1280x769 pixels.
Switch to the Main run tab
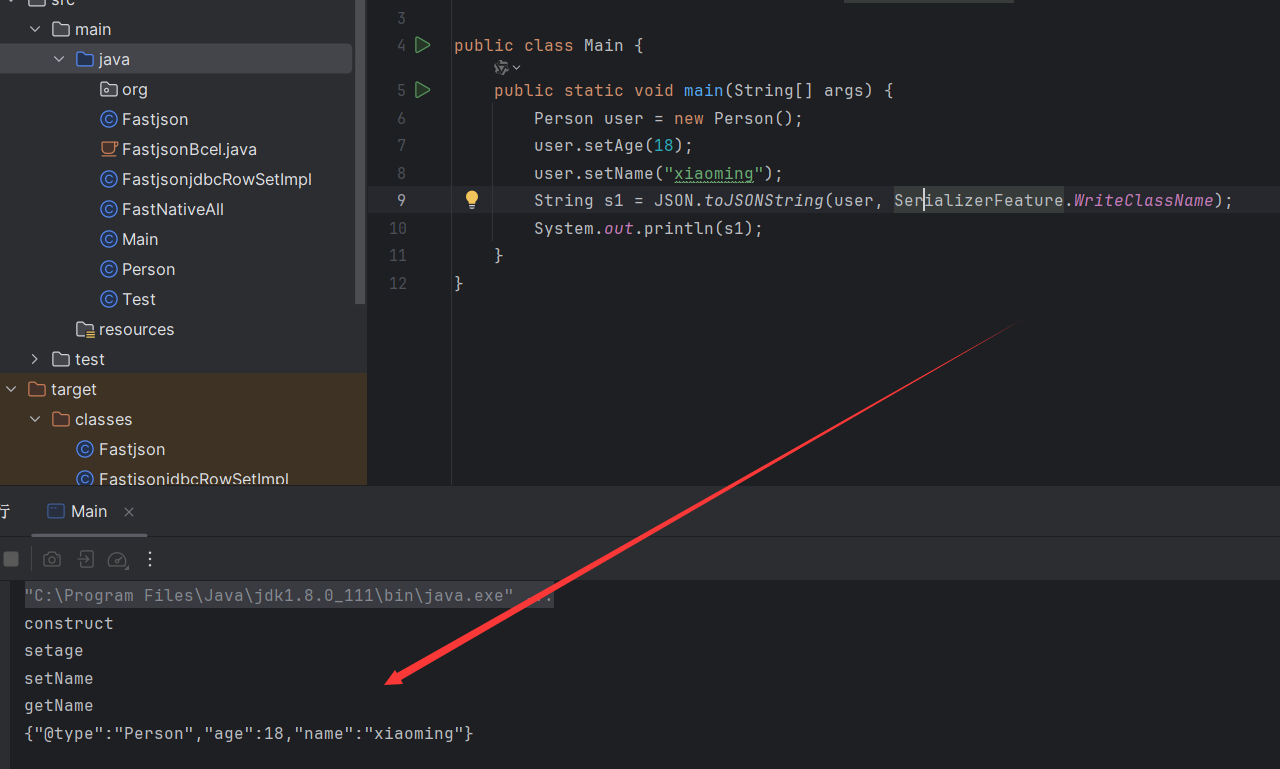tap(89, 511)
